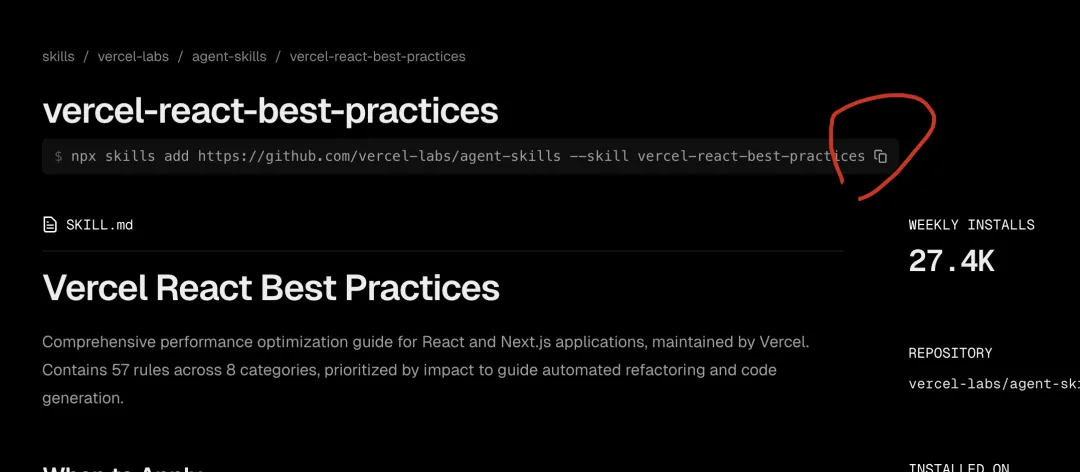Click the INSTALLED ON section label
Viewport: 1080px width, 472px height.
[958, 467]
